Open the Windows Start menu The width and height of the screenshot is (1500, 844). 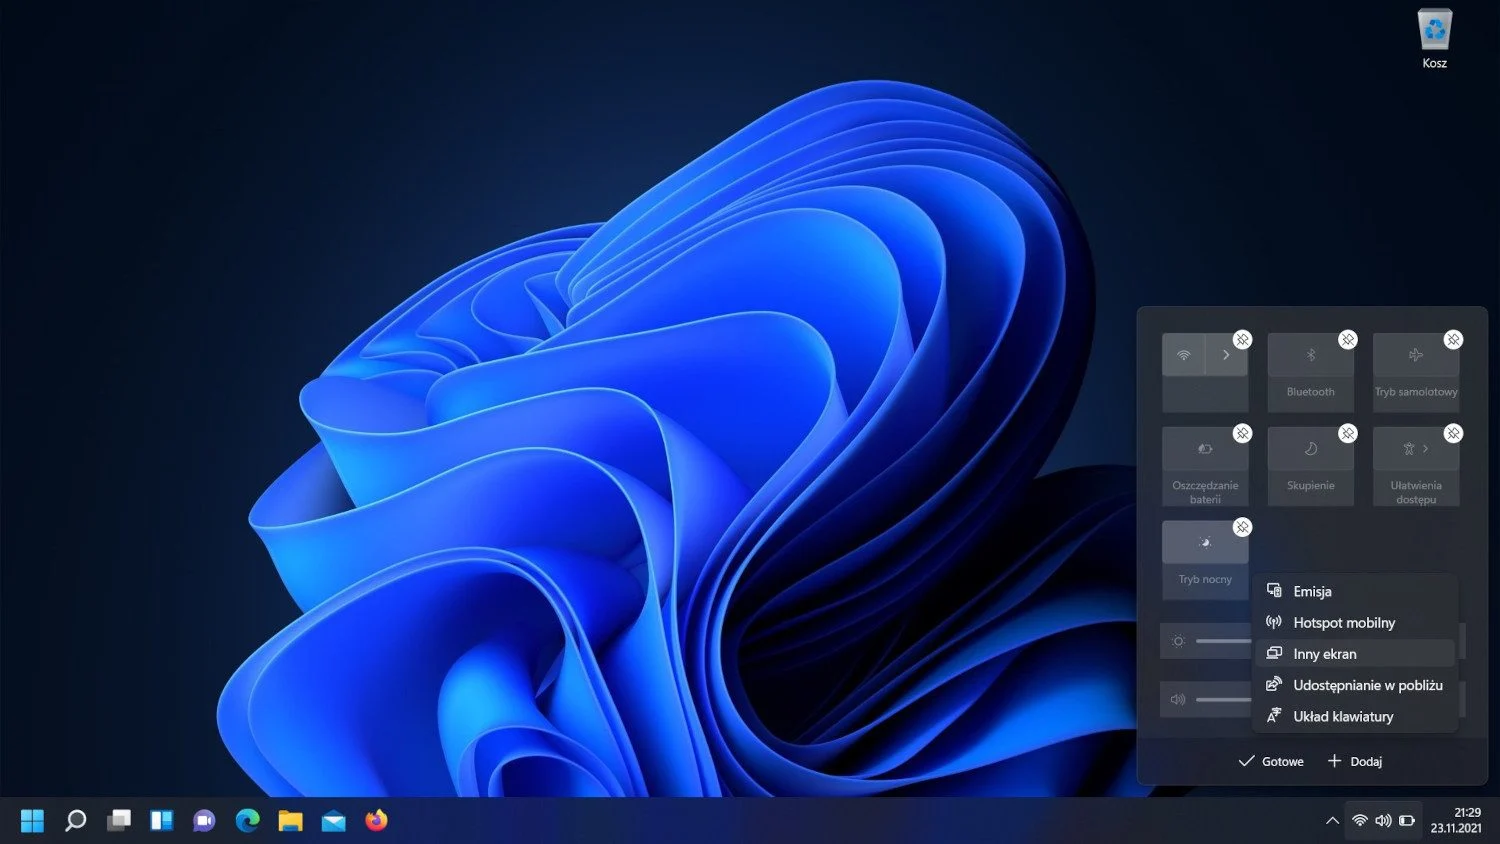[x=32, y=821]
